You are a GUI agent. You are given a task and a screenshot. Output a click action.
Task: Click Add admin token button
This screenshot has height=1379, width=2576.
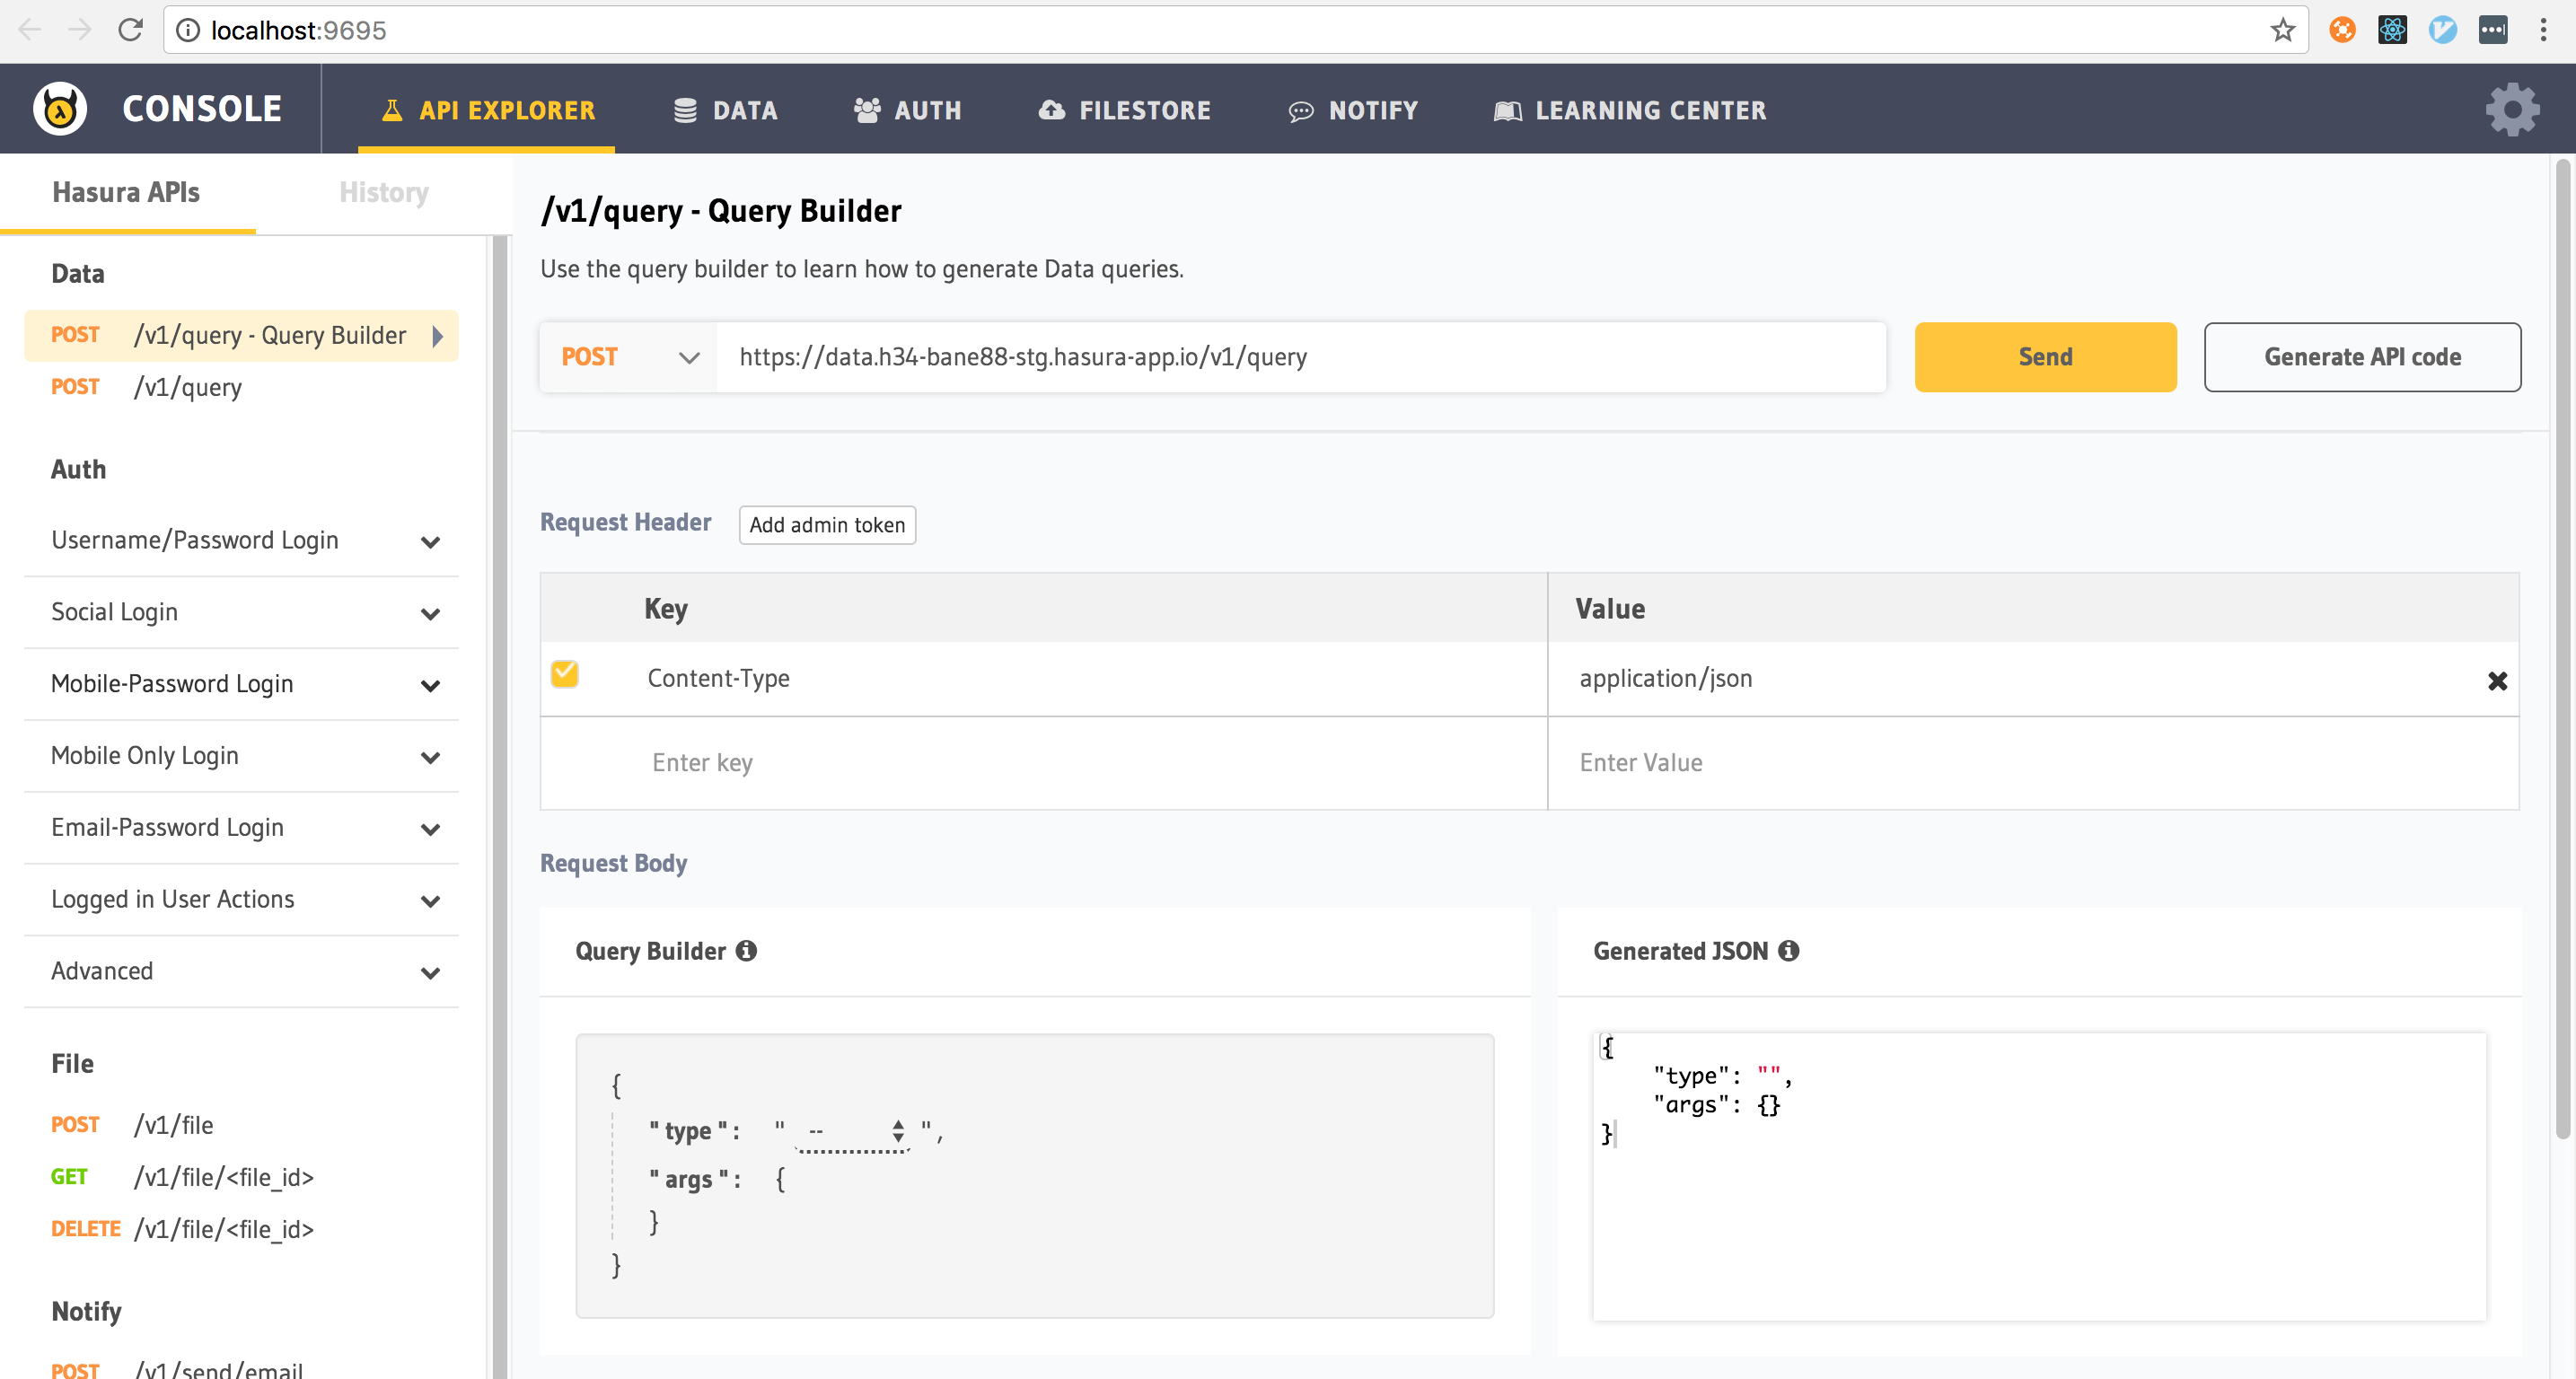click(826, 525)
